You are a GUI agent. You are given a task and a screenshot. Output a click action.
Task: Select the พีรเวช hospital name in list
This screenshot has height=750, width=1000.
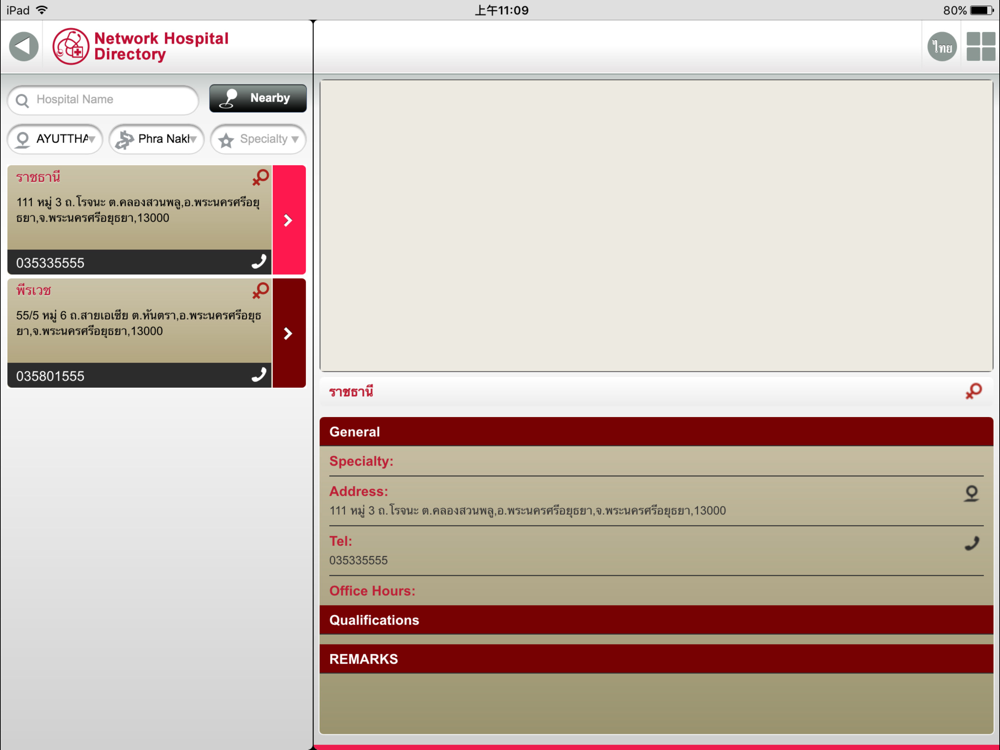[34, 291]
